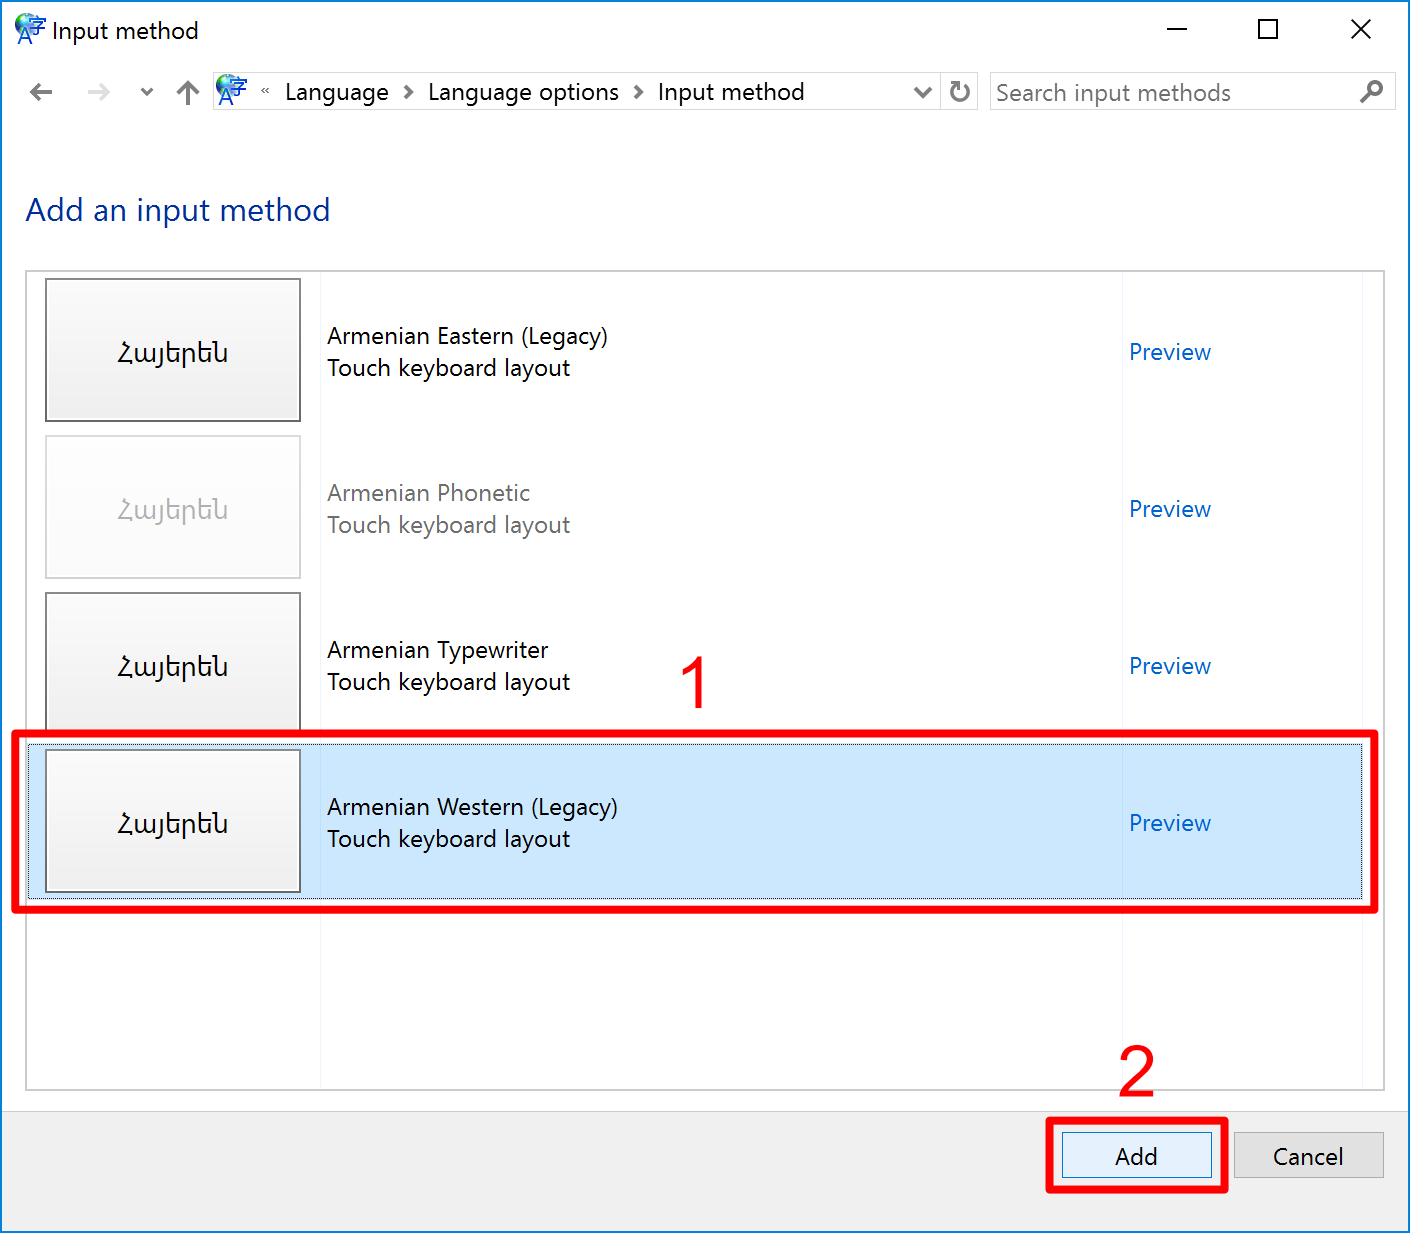Open the recent locations dropdown chevron
Viewport: 1410px width, 1233px height.
(x=147, y=93)
